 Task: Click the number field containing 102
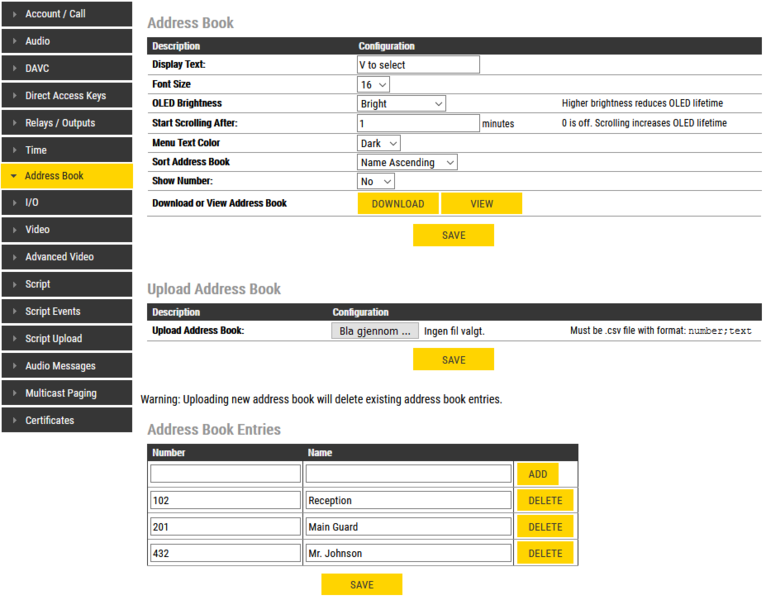pos(225,500)
